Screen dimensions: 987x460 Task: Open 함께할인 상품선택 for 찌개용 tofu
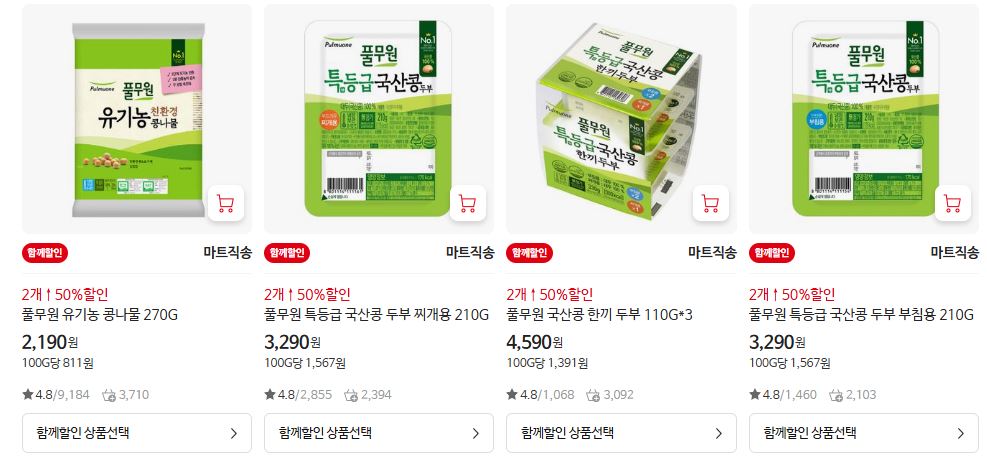pyautogui.click(x=379, y=433)
